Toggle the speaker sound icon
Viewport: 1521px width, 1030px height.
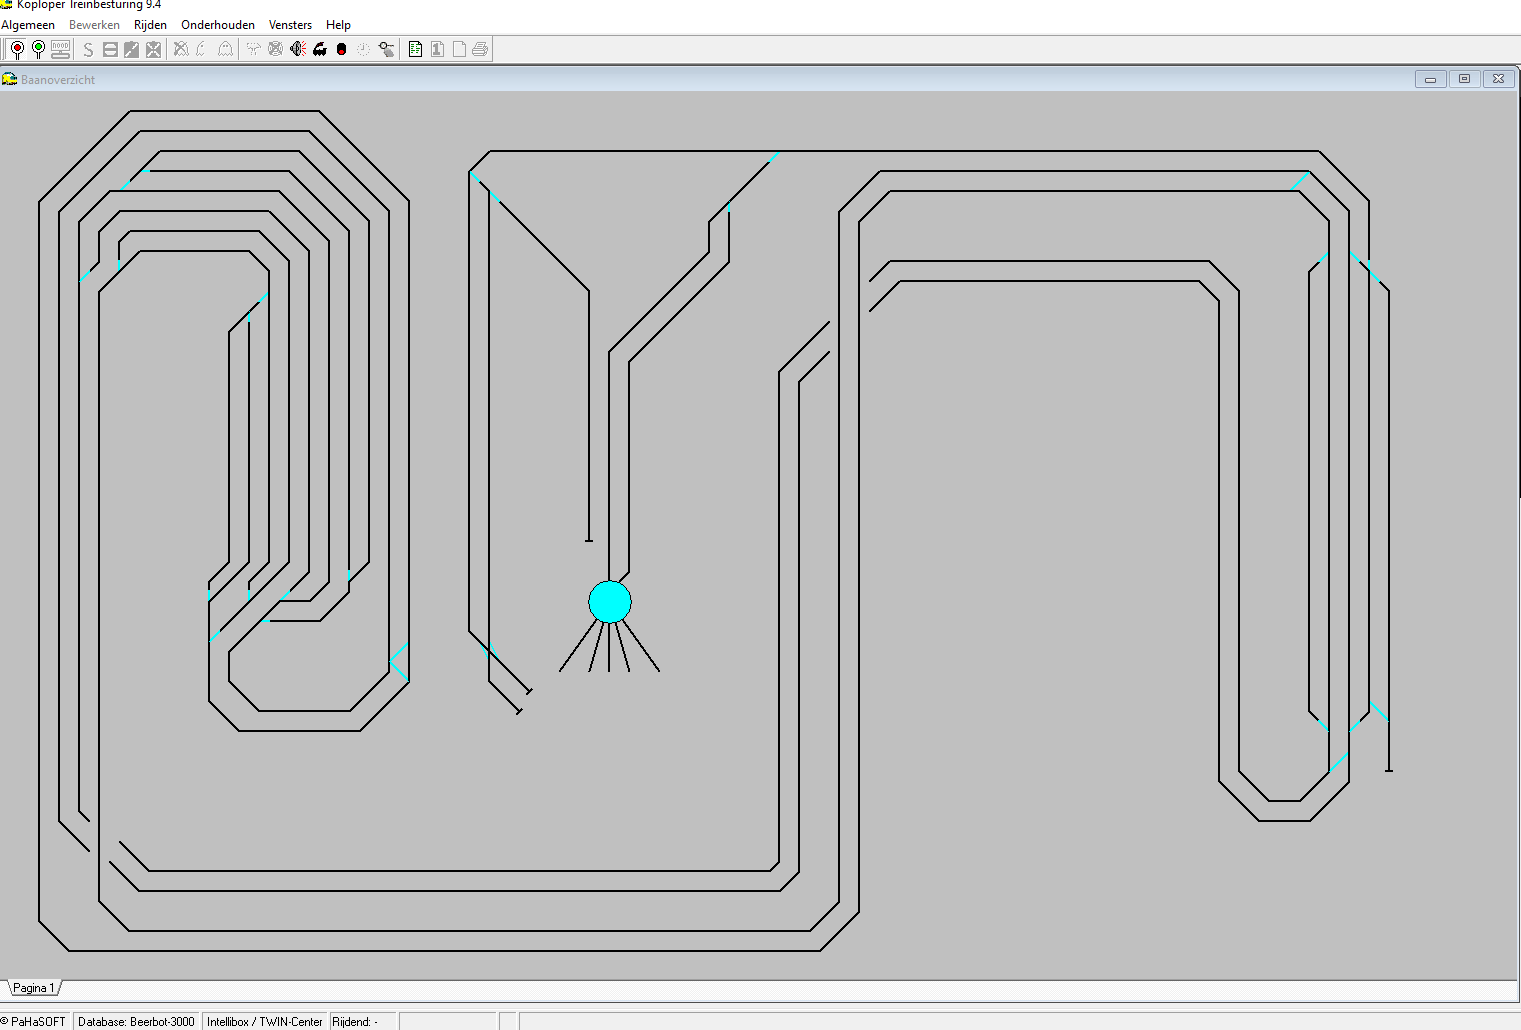[x=298, y=49]
